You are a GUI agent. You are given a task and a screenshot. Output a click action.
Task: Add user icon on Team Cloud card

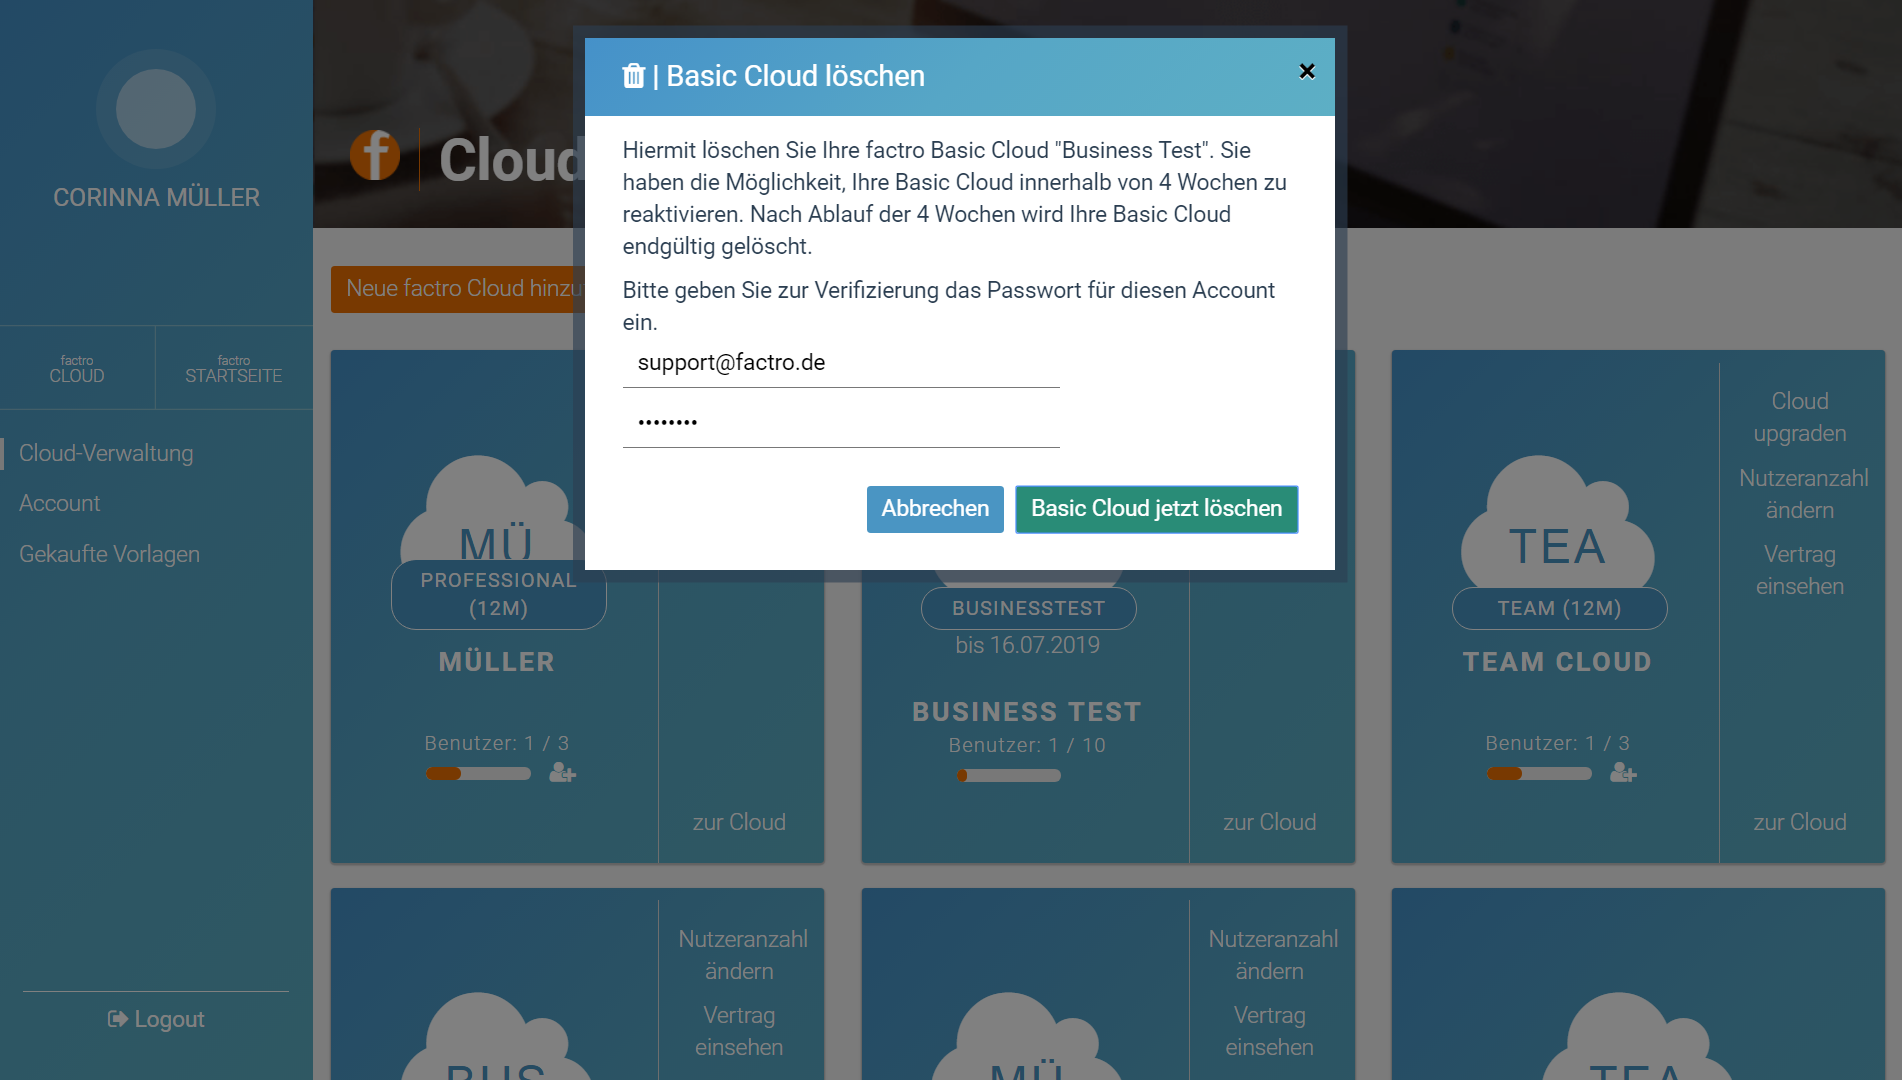click(x=1623, y=773)
